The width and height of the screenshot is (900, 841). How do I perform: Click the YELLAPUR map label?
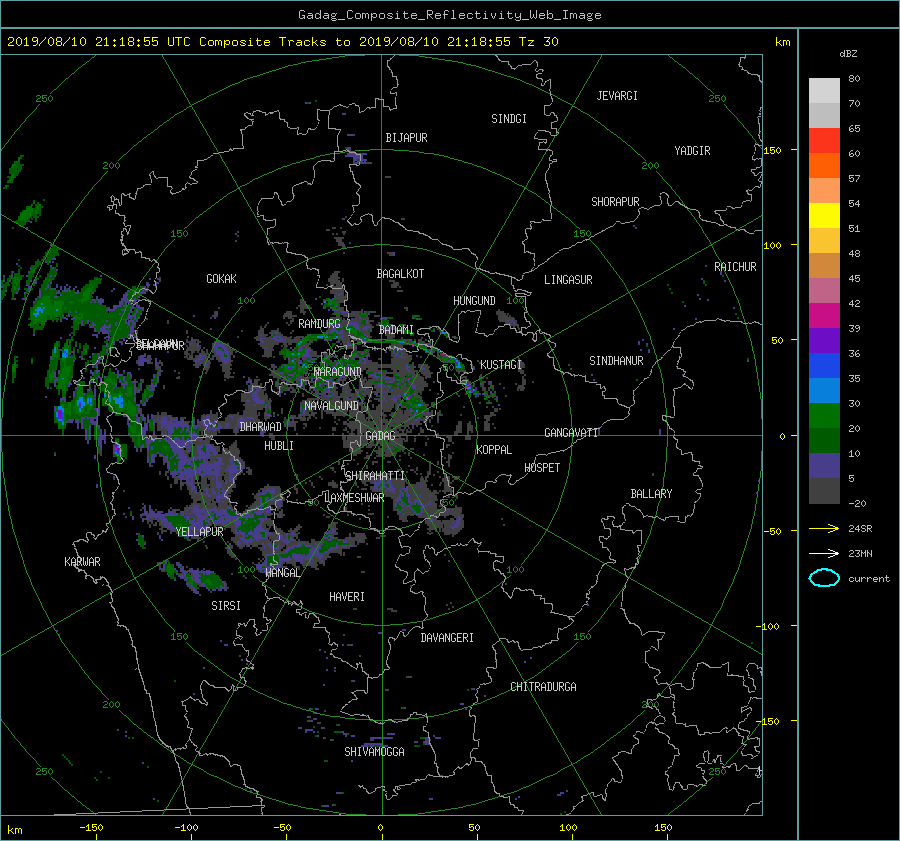pos(199,532)
